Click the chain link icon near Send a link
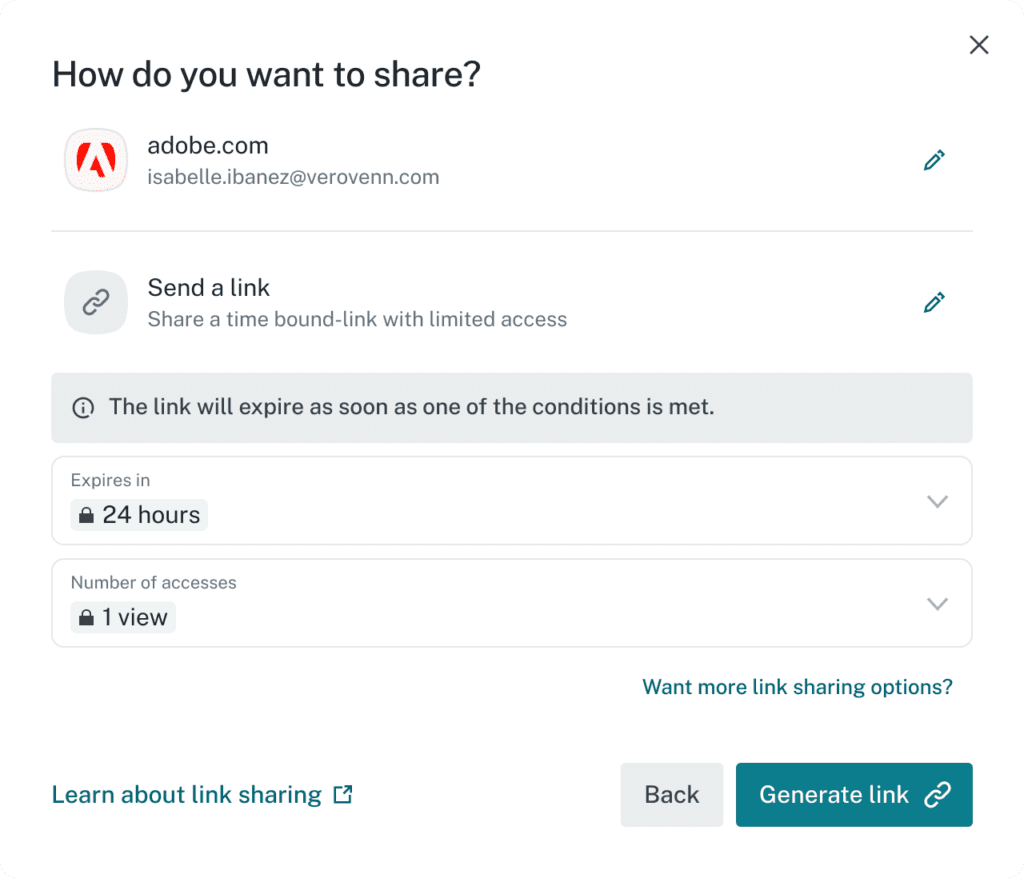 95,302
